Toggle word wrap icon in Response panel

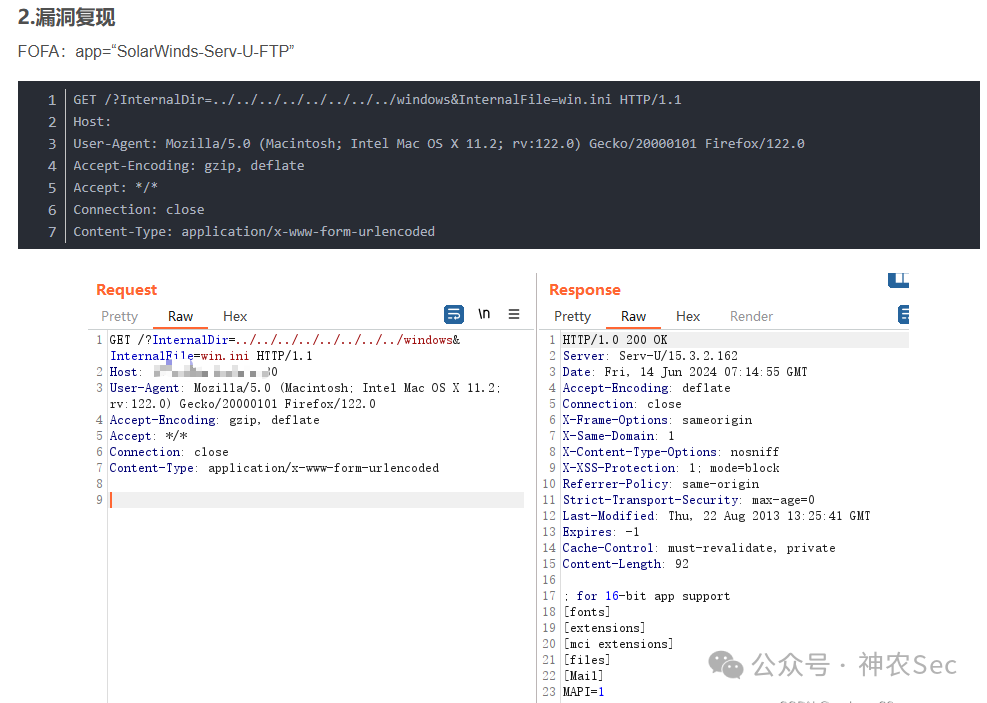click(904, 314)
